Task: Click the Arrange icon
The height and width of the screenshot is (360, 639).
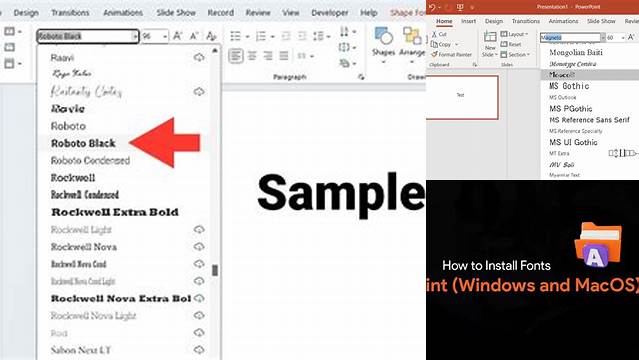Action: 412,41
